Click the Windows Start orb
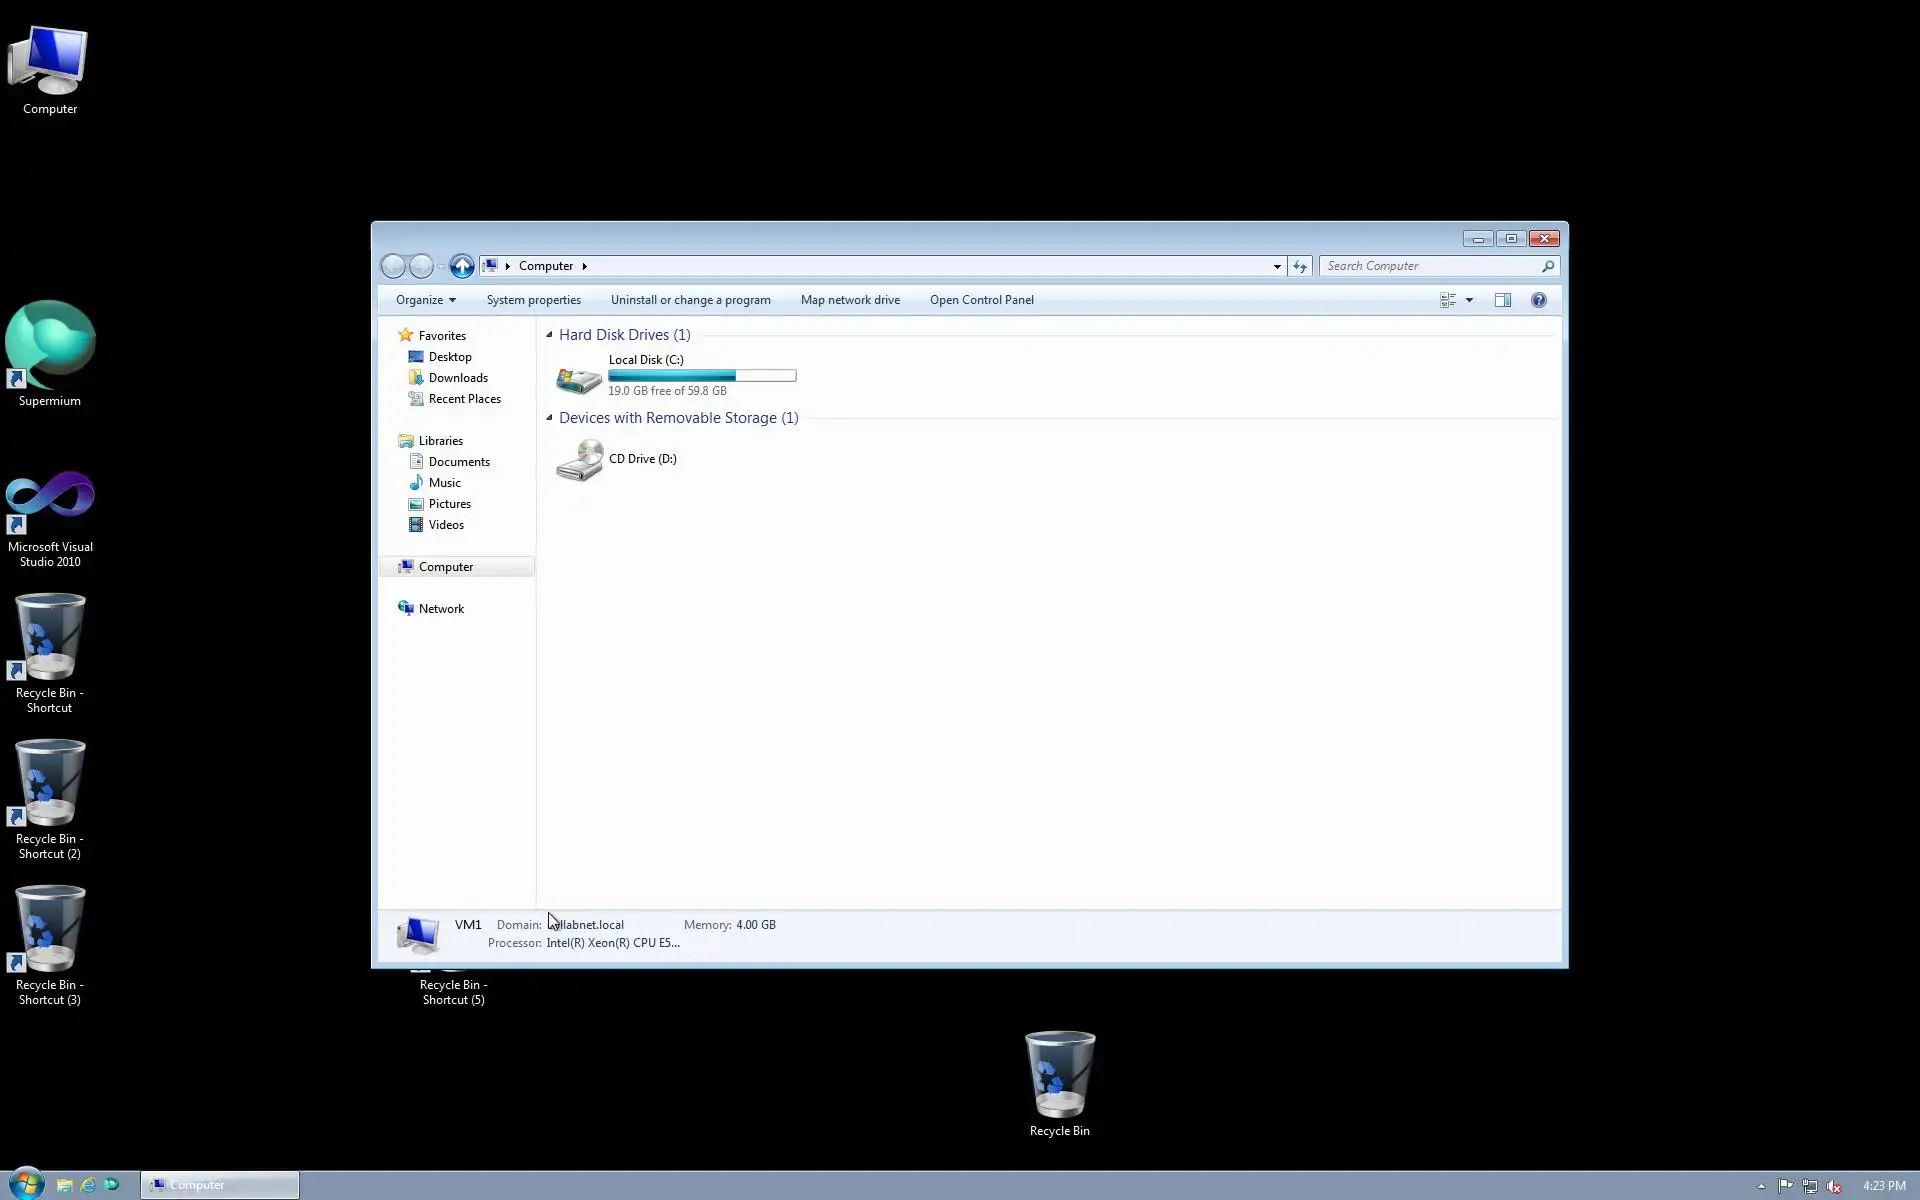 [x=26, y=1184]
